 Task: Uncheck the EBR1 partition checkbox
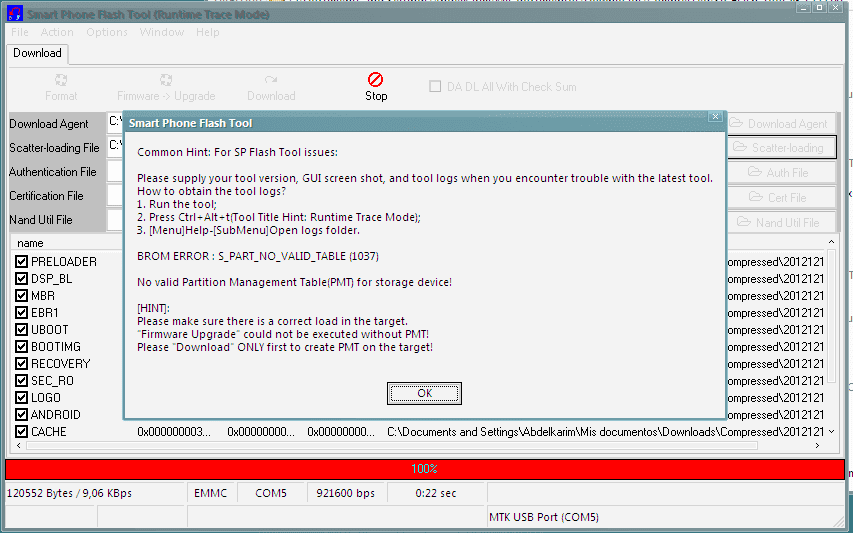click(x=21, y=313)
